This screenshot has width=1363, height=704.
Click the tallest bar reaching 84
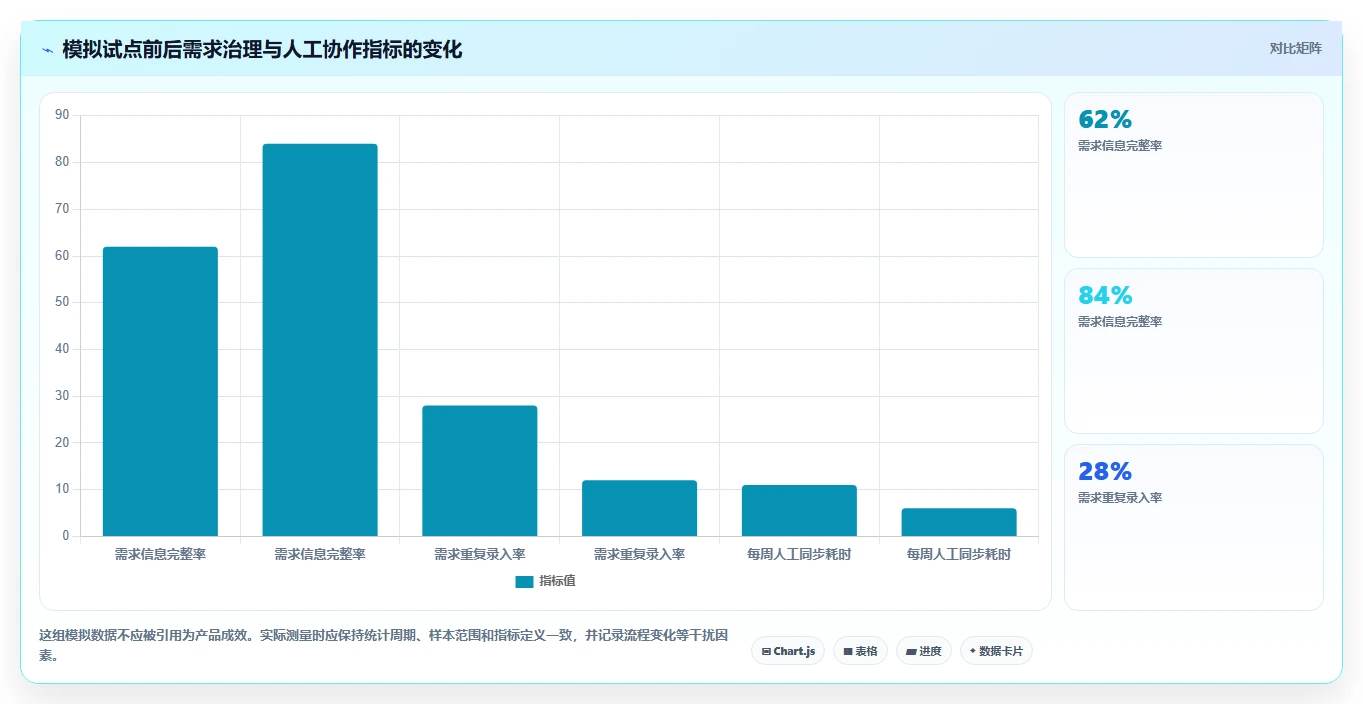[x=320, y=340]
